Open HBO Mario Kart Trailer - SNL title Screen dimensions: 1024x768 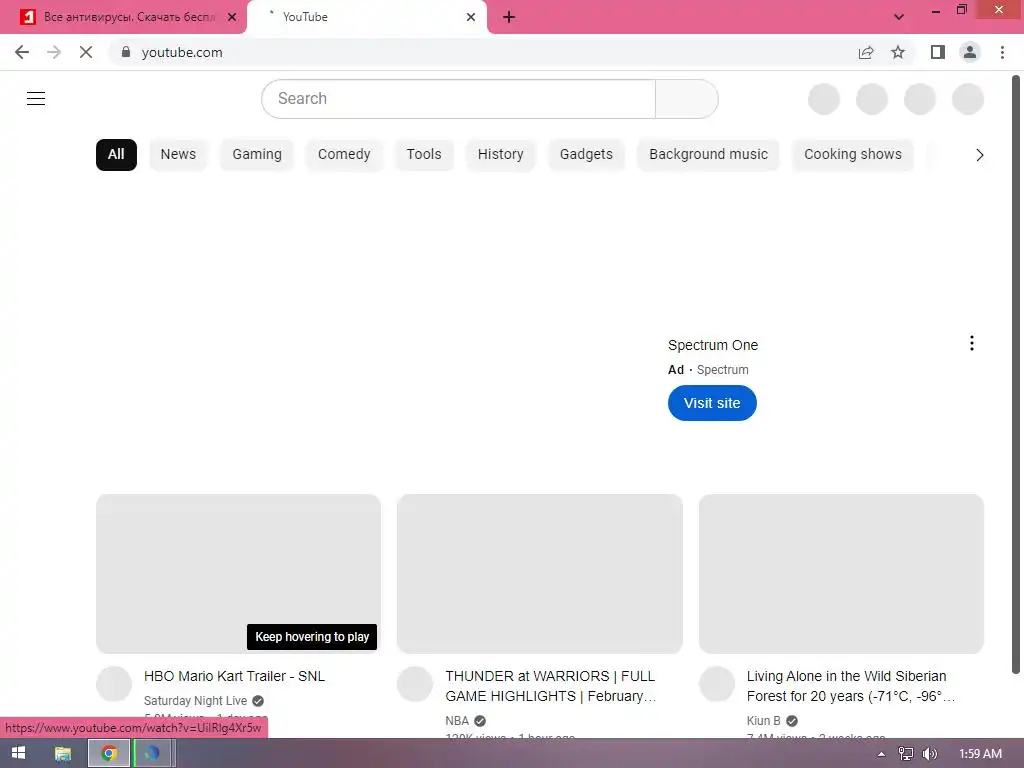234,676
